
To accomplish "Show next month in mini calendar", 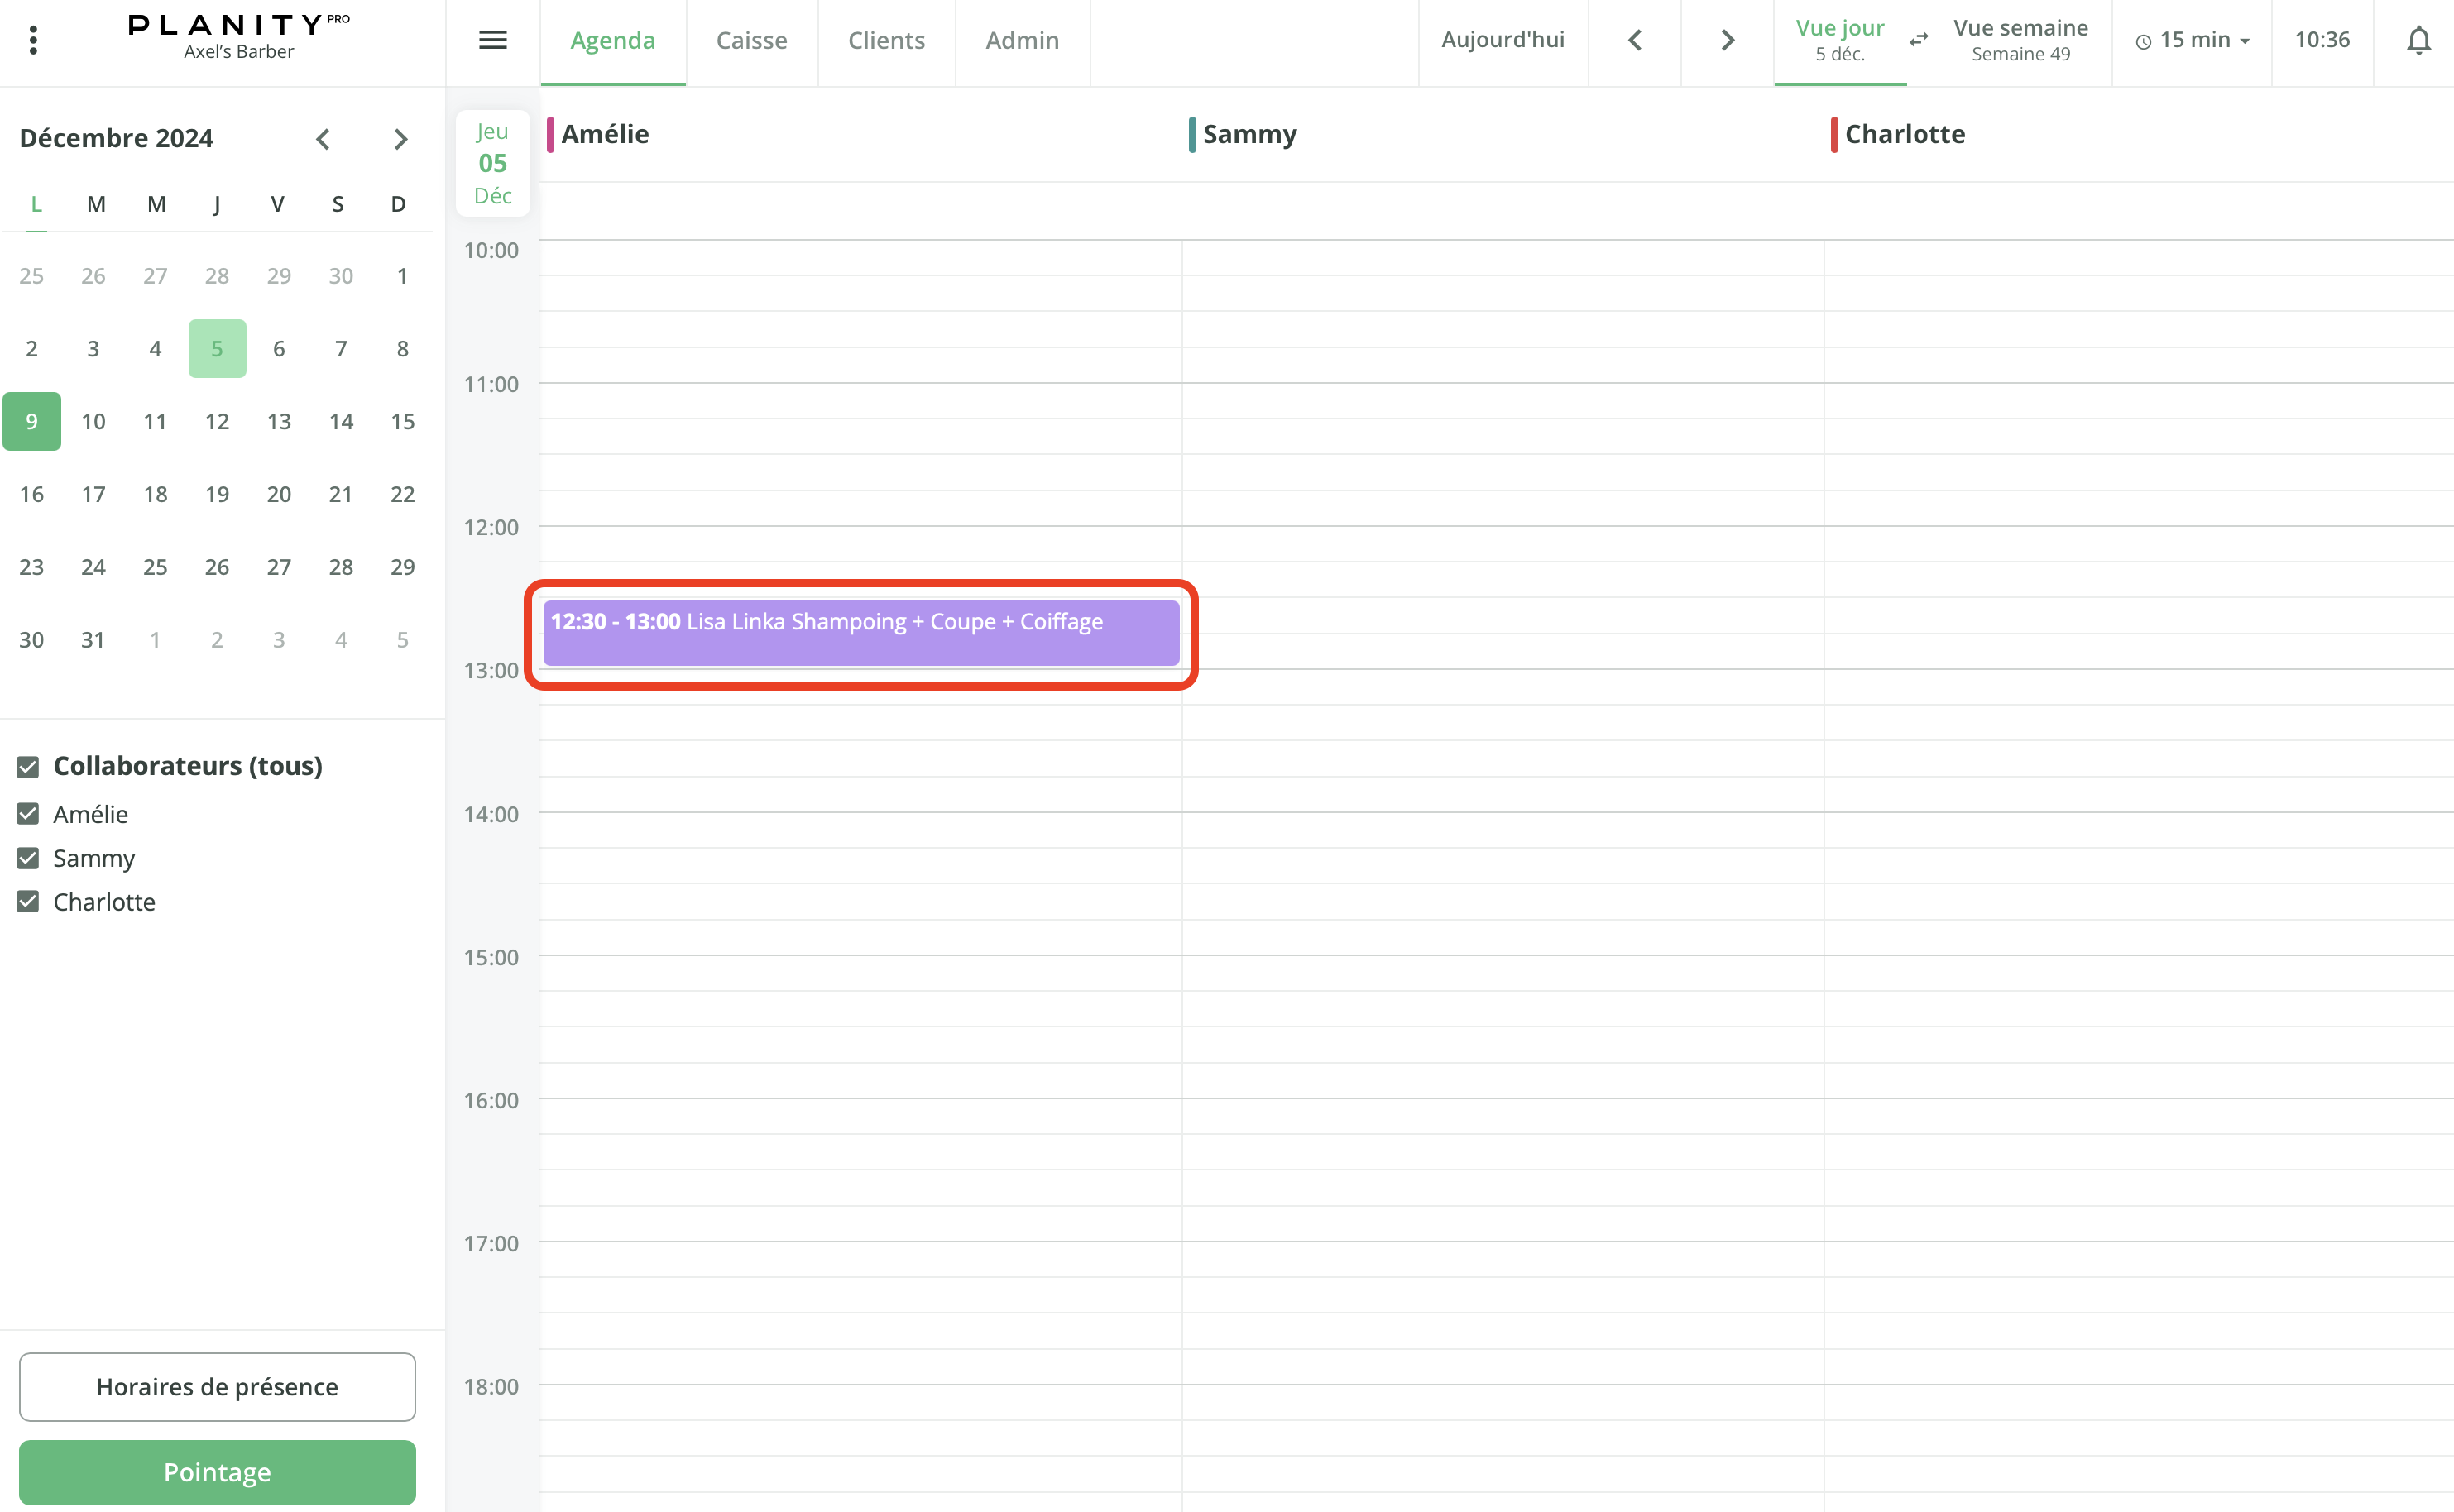I will [400, 139].
